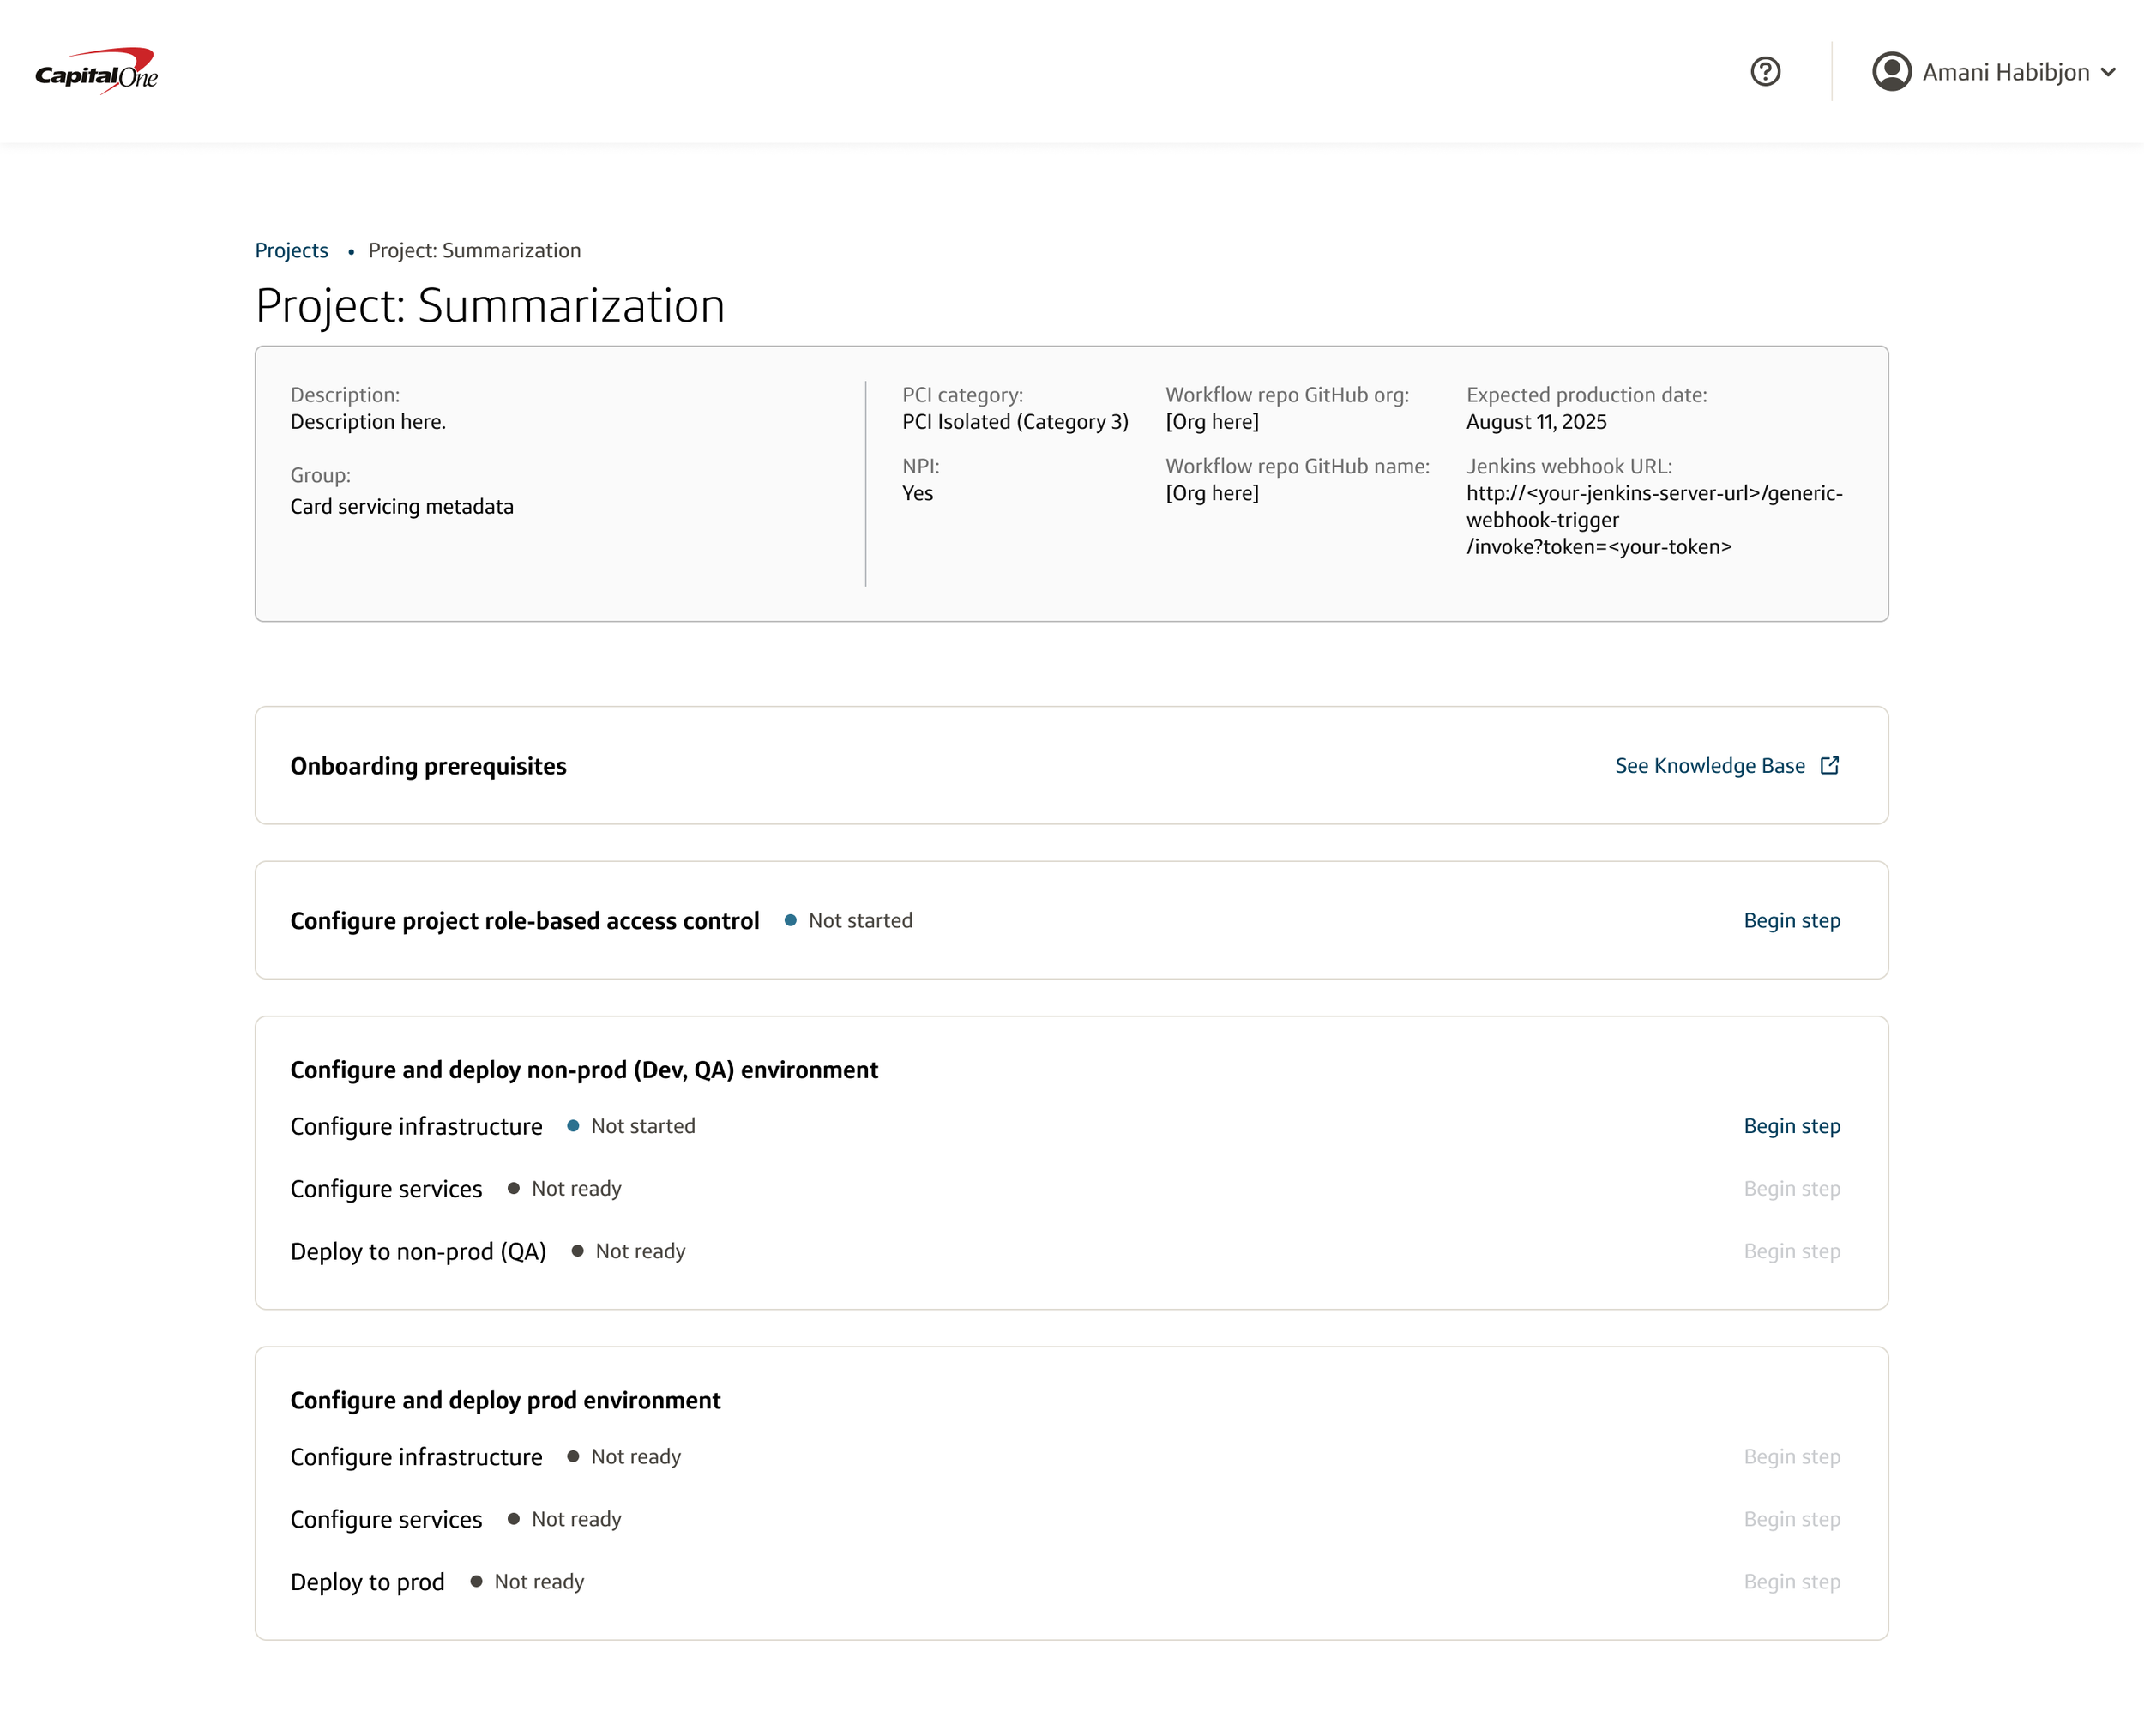The width and height of the screenshot is (2144, 1736).
Task: Click the external link icon beside Knowledge Base
Action: [1829, 765]
